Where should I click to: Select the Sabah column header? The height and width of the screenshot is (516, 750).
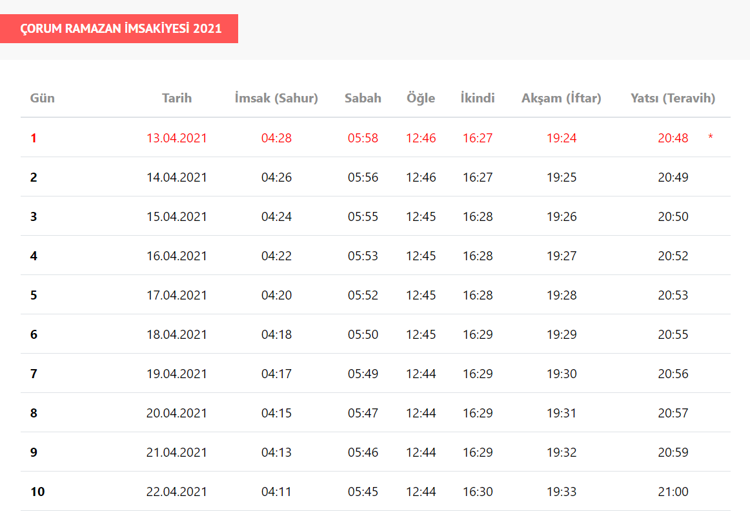pos(363,98)
